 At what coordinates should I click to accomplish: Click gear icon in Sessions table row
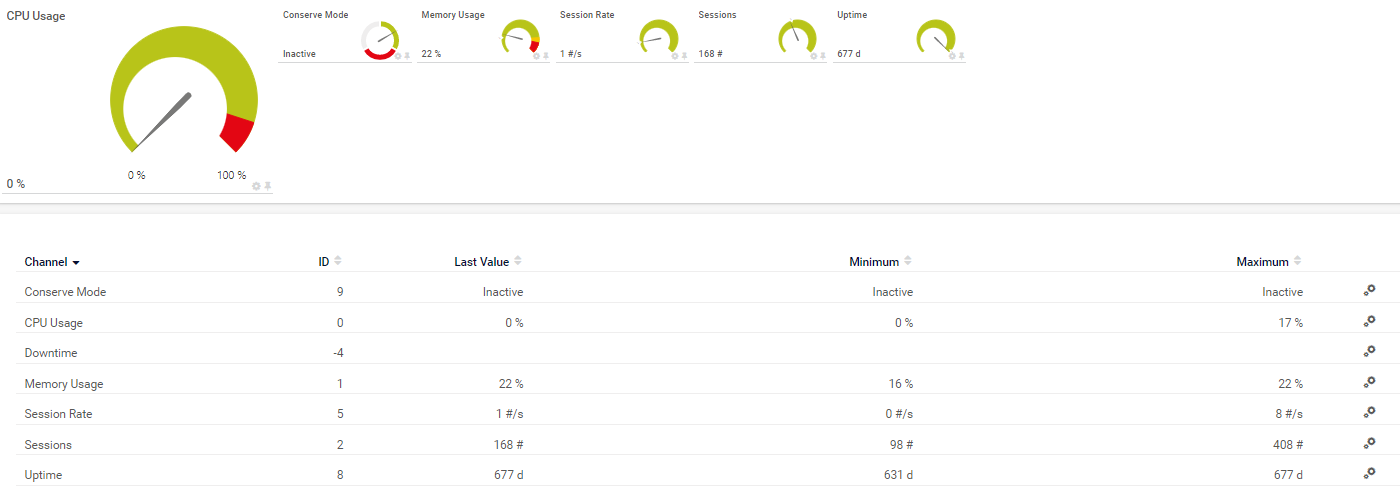[1369, 443]
